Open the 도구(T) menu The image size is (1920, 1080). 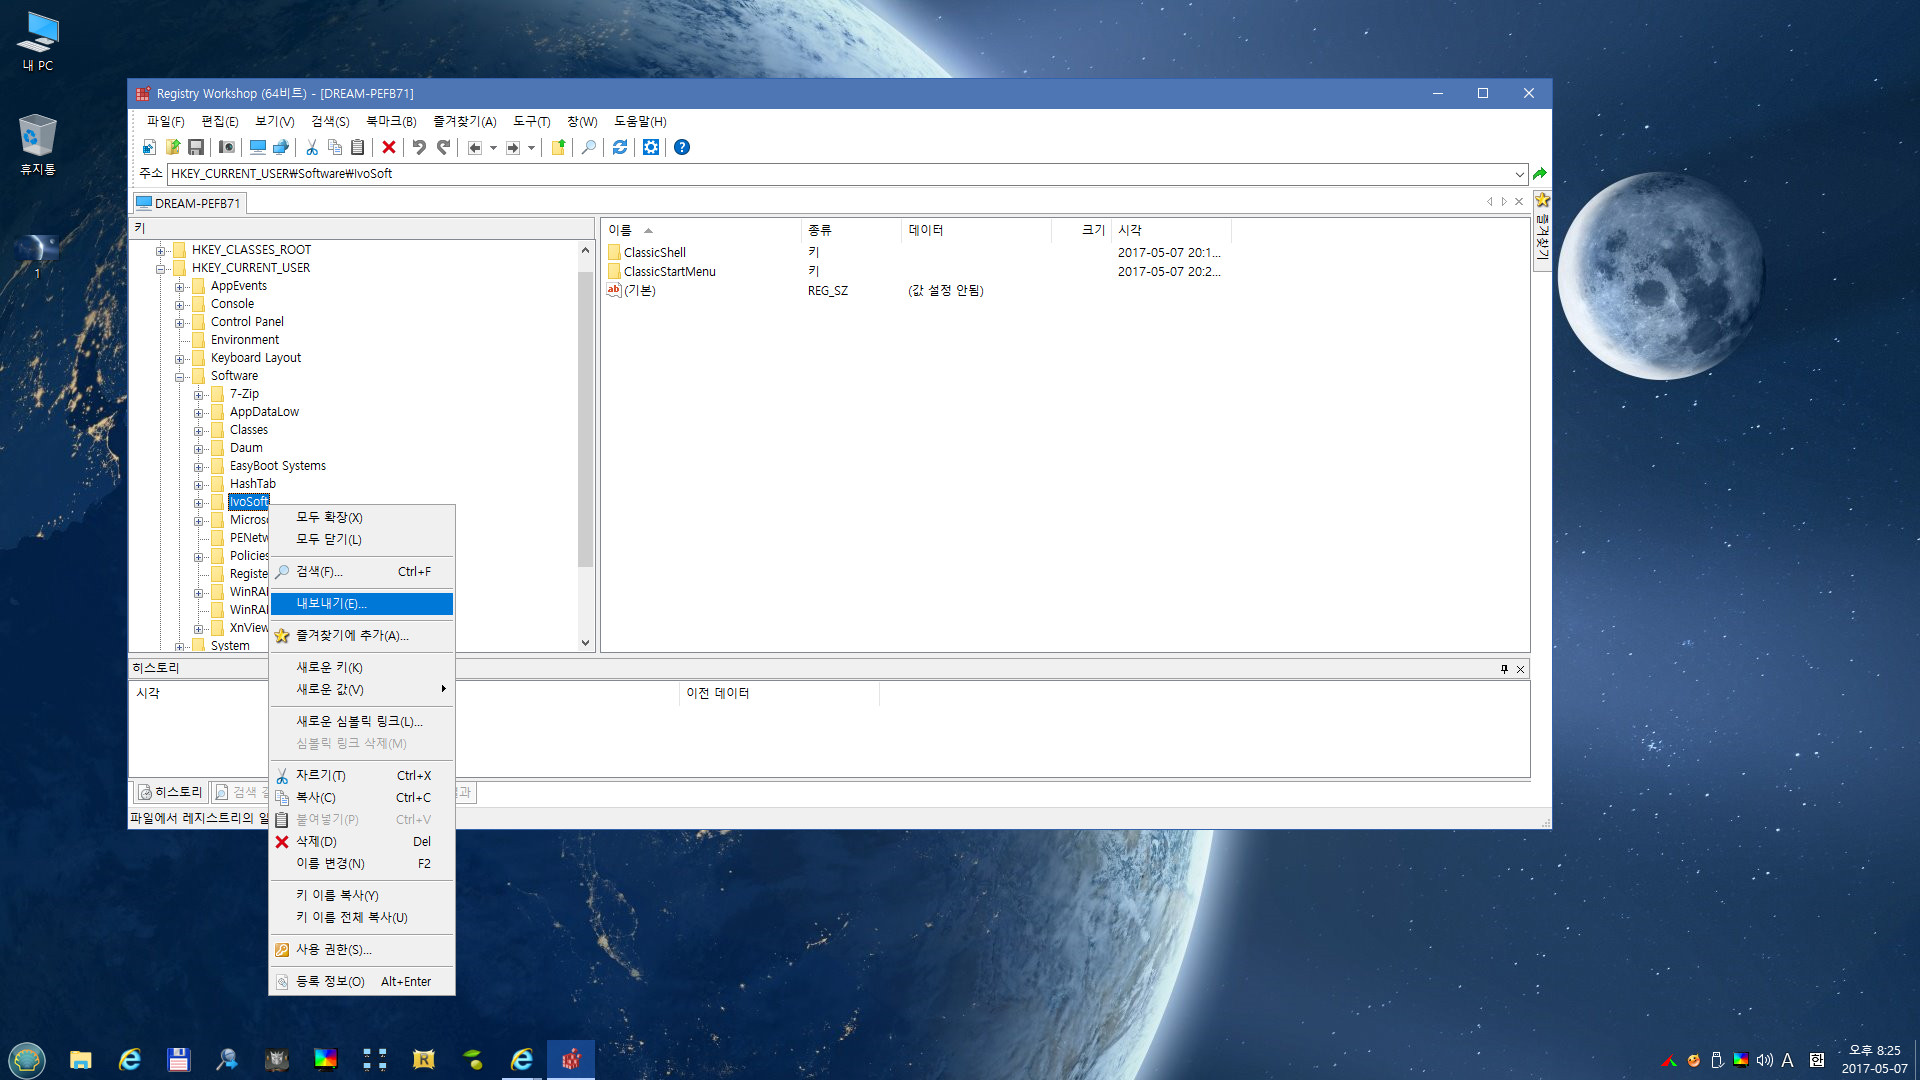(532, 121)
